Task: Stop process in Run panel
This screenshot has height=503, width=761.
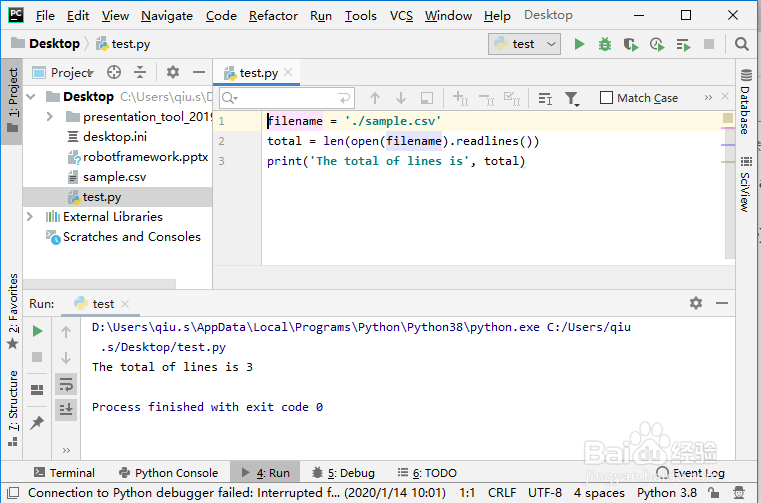Action: click(x=37, y=357)
